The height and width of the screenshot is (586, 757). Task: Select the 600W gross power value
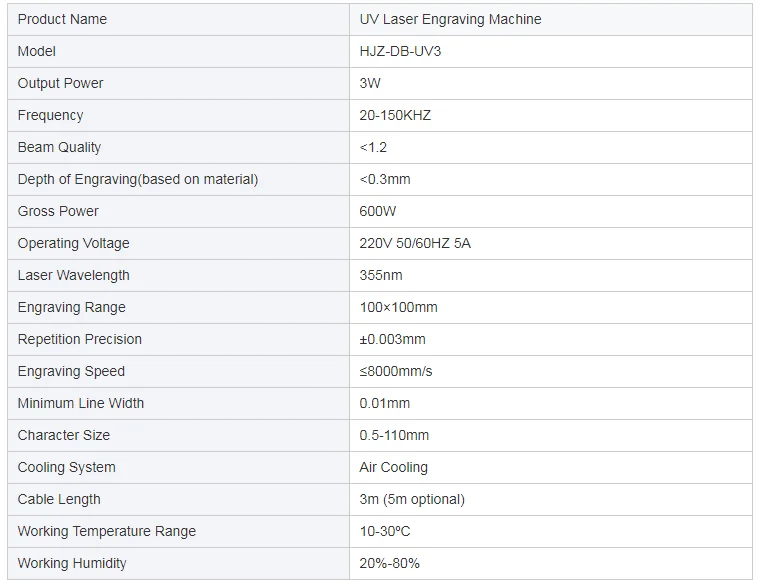(x=378, y=211)
